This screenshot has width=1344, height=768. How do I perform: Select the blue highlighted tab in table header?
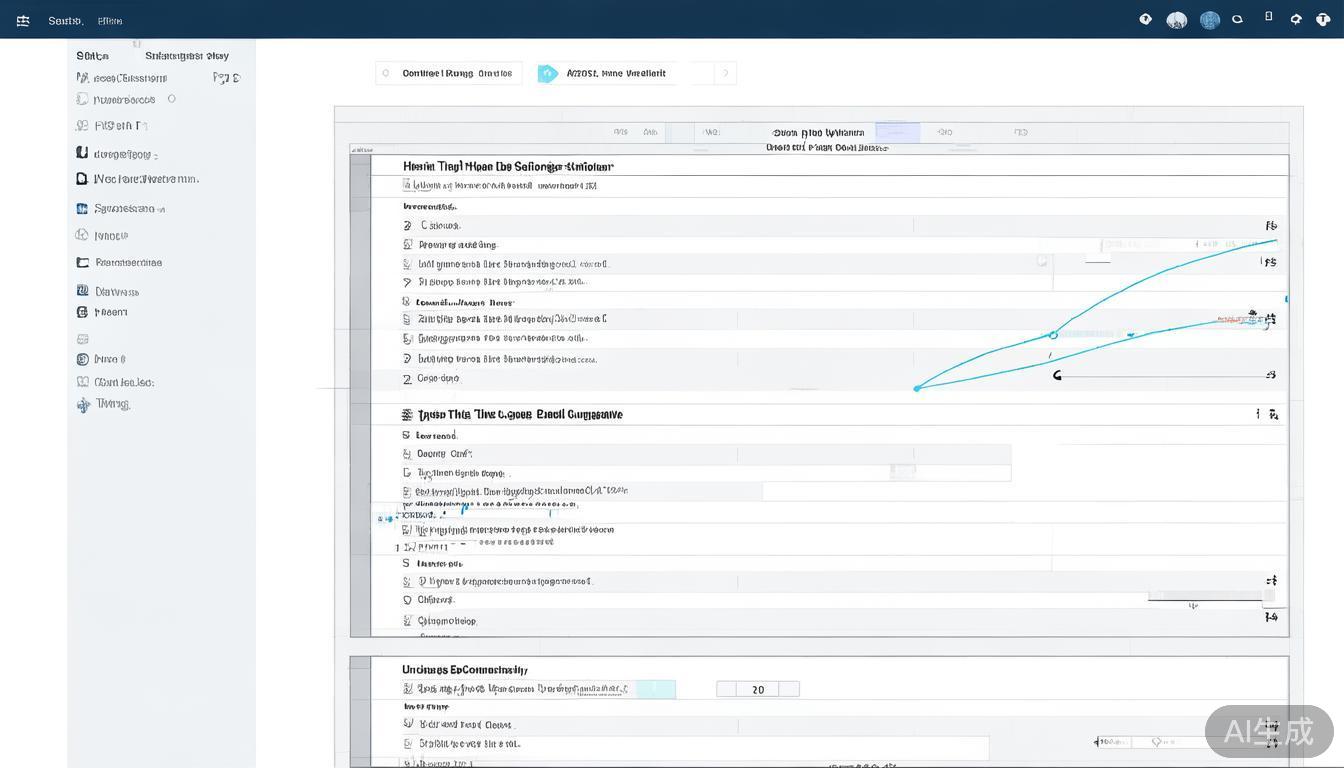pos(897,132)
